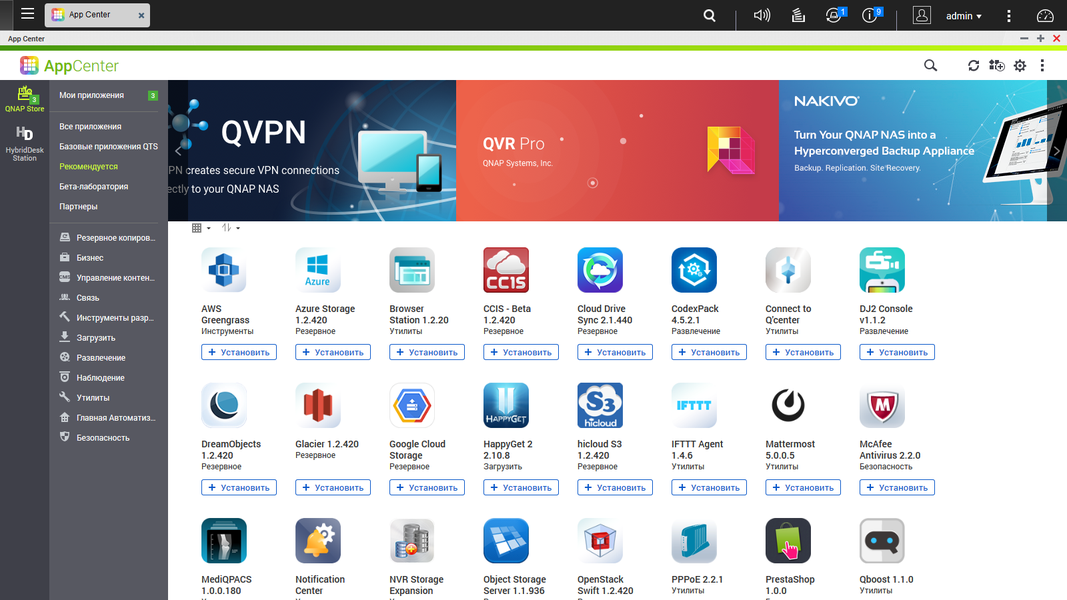Open hicloud S3 app icon
The width and height of the screenshot is (1067, 600).
pyautogui.click(x=600, y=405)
